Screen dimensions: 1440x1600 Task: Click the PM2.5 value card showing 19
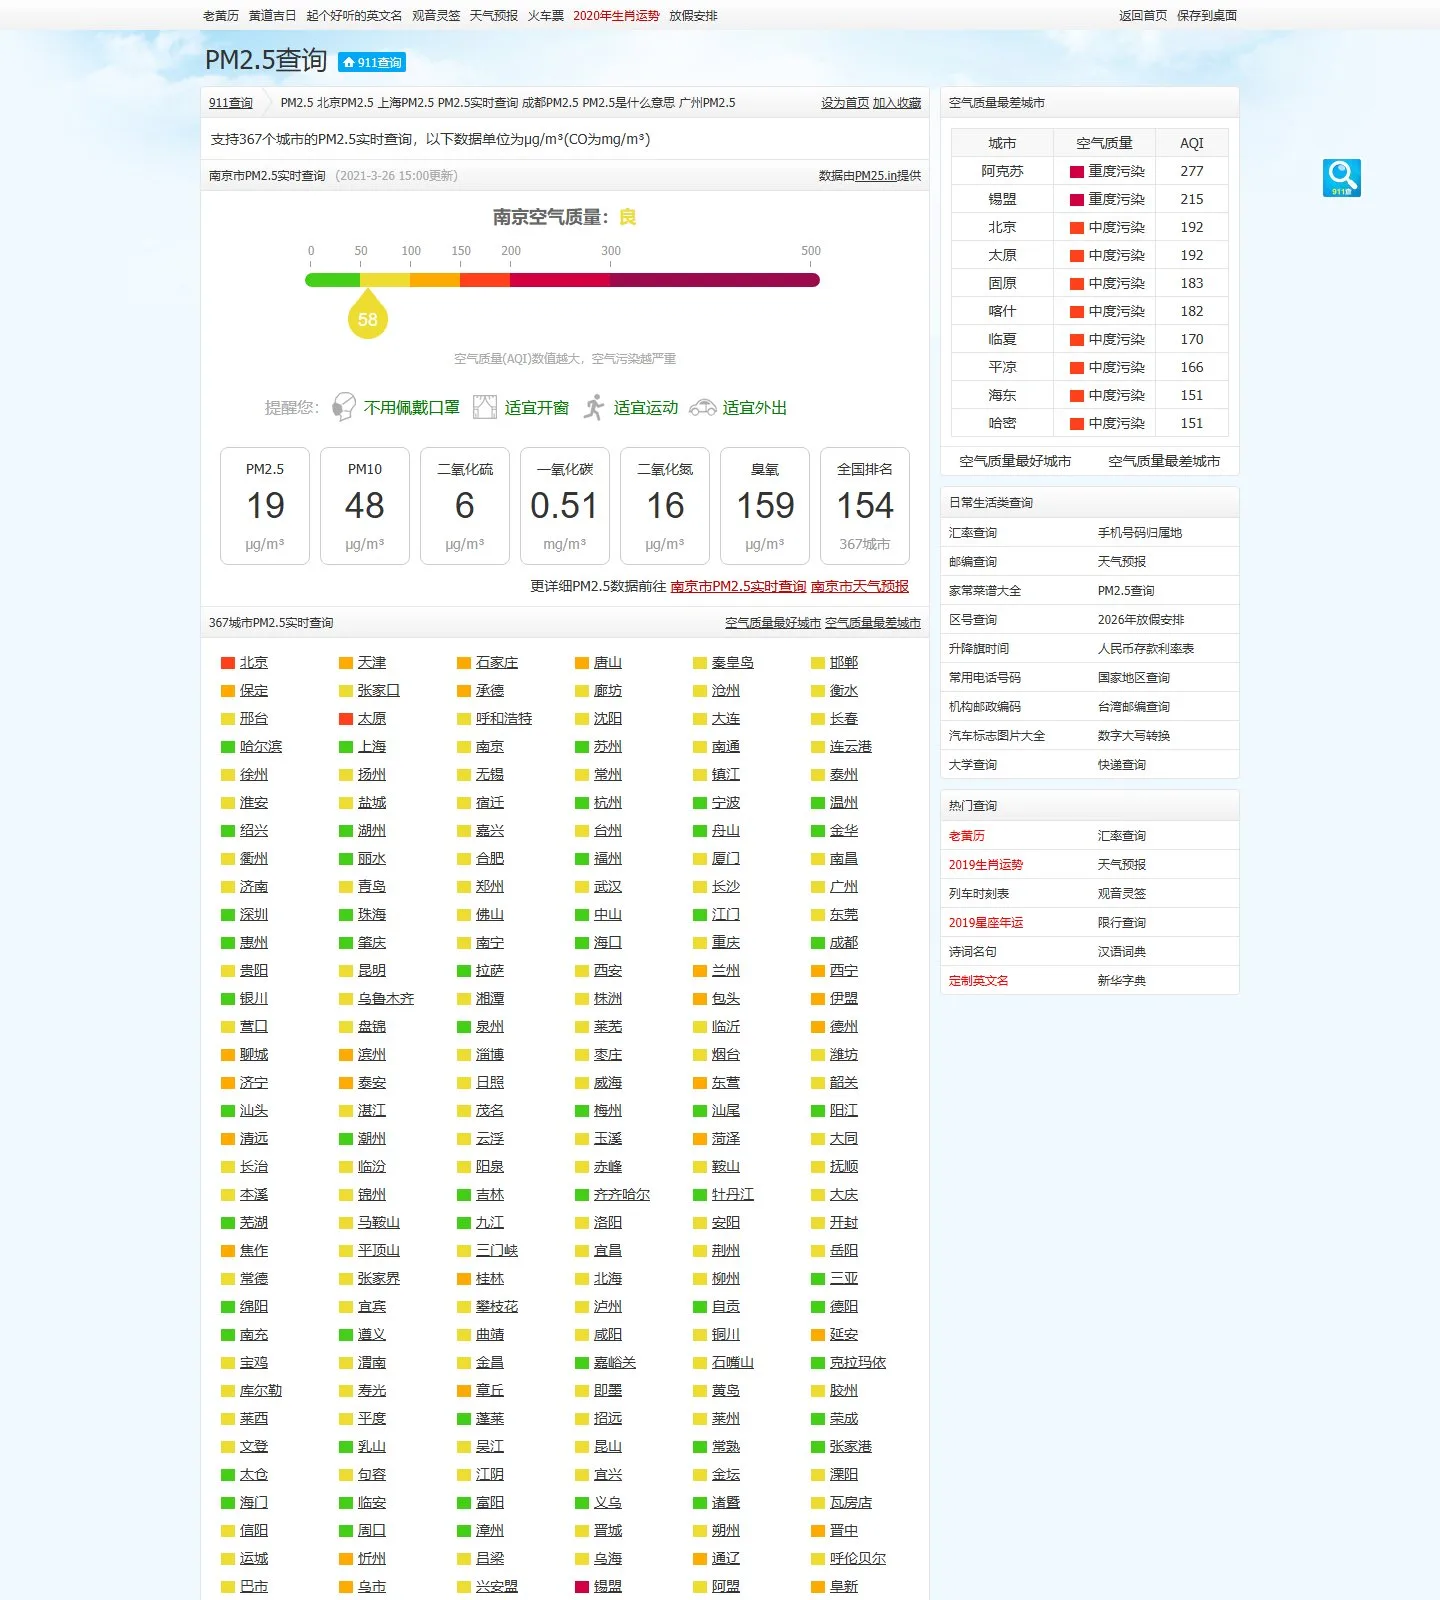pyautogui.click(x=265, y=506)
